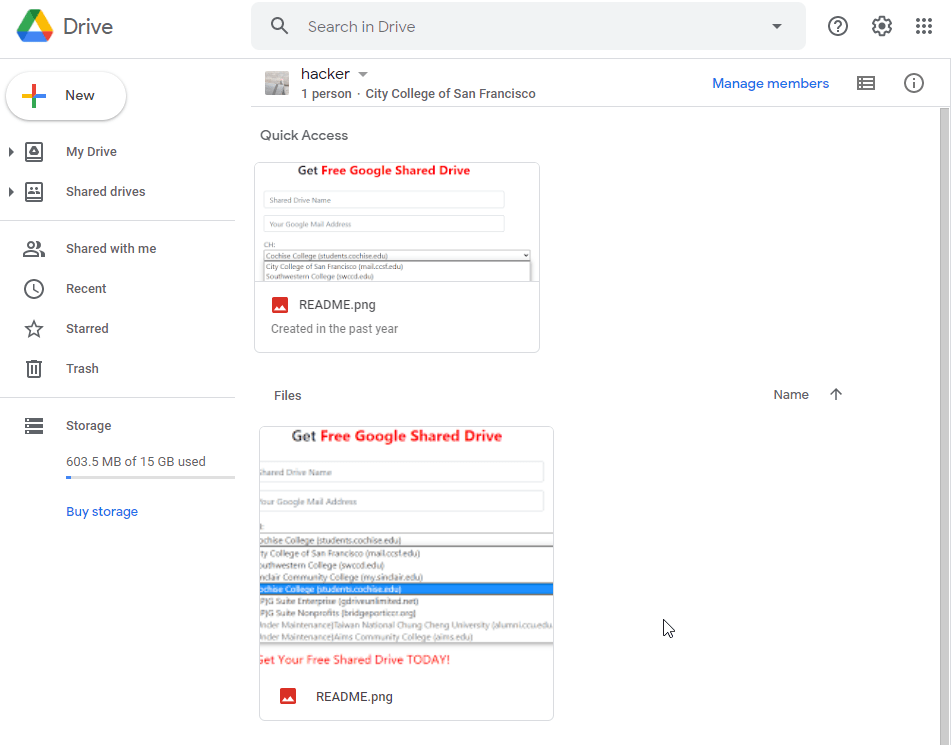
Task: Click the Quick Access README.png image icon
Action: [280, 305]
